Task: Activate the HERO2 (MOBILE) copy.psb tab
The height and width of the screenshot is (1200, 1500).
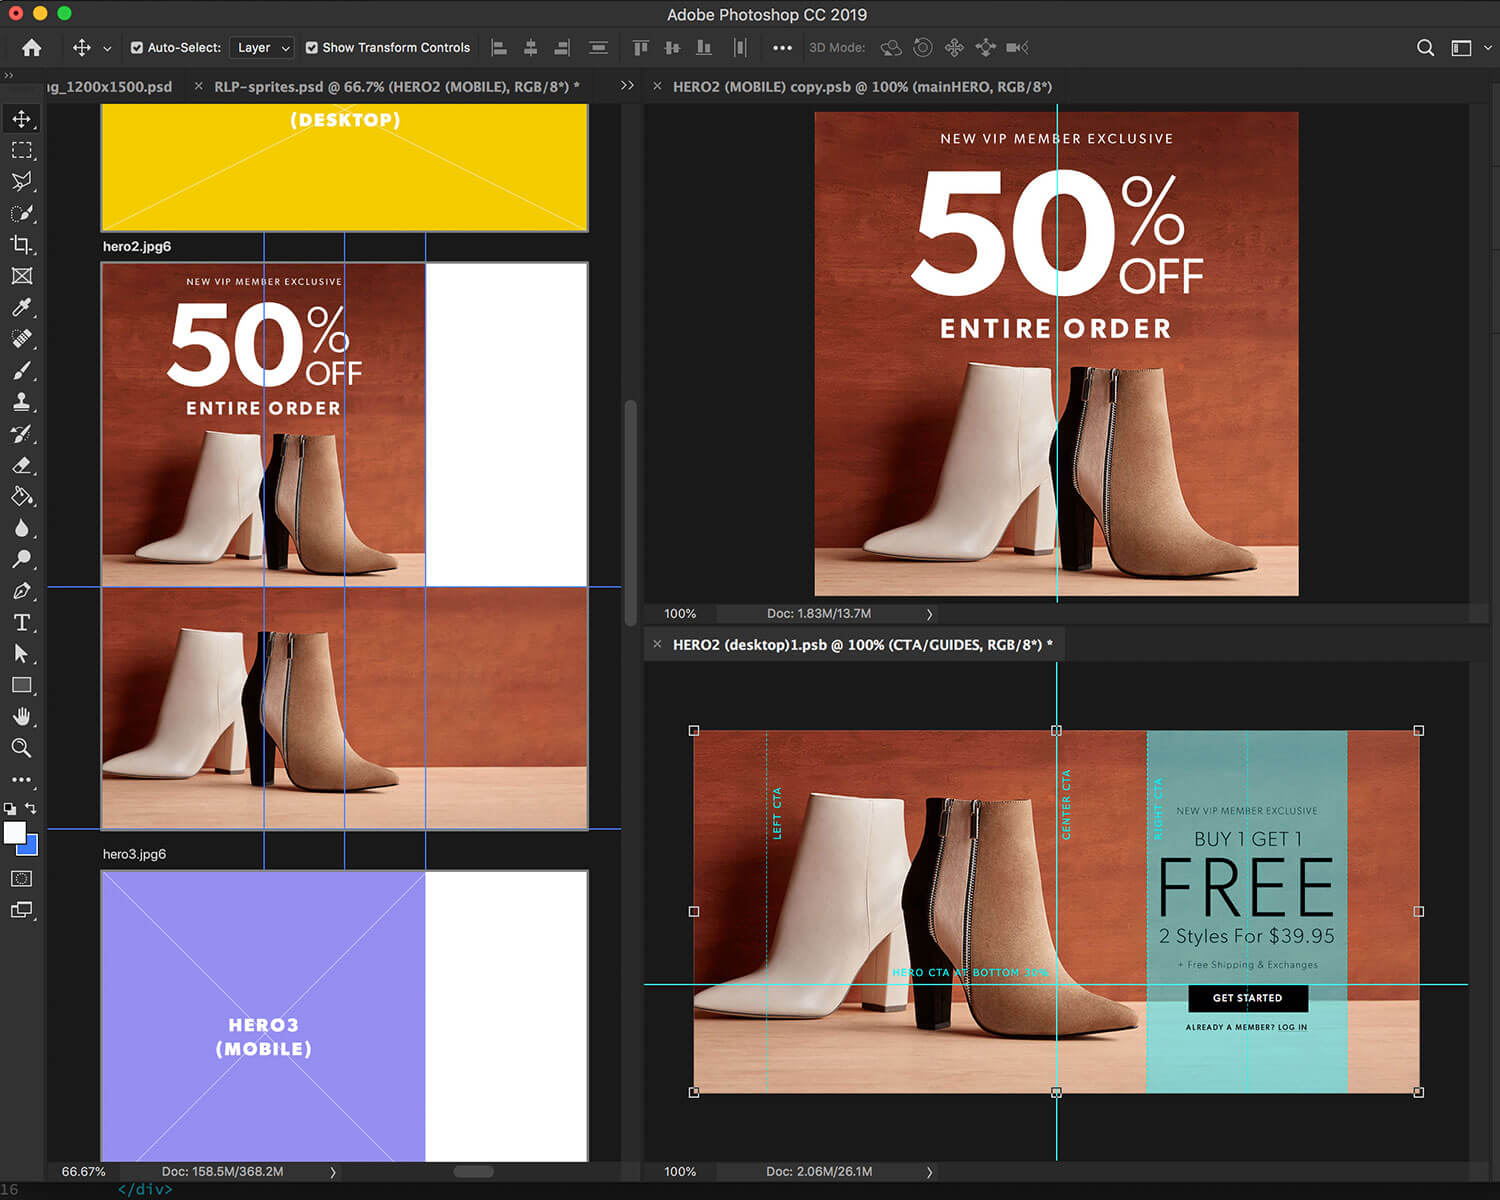Action: tap(862, 87)
